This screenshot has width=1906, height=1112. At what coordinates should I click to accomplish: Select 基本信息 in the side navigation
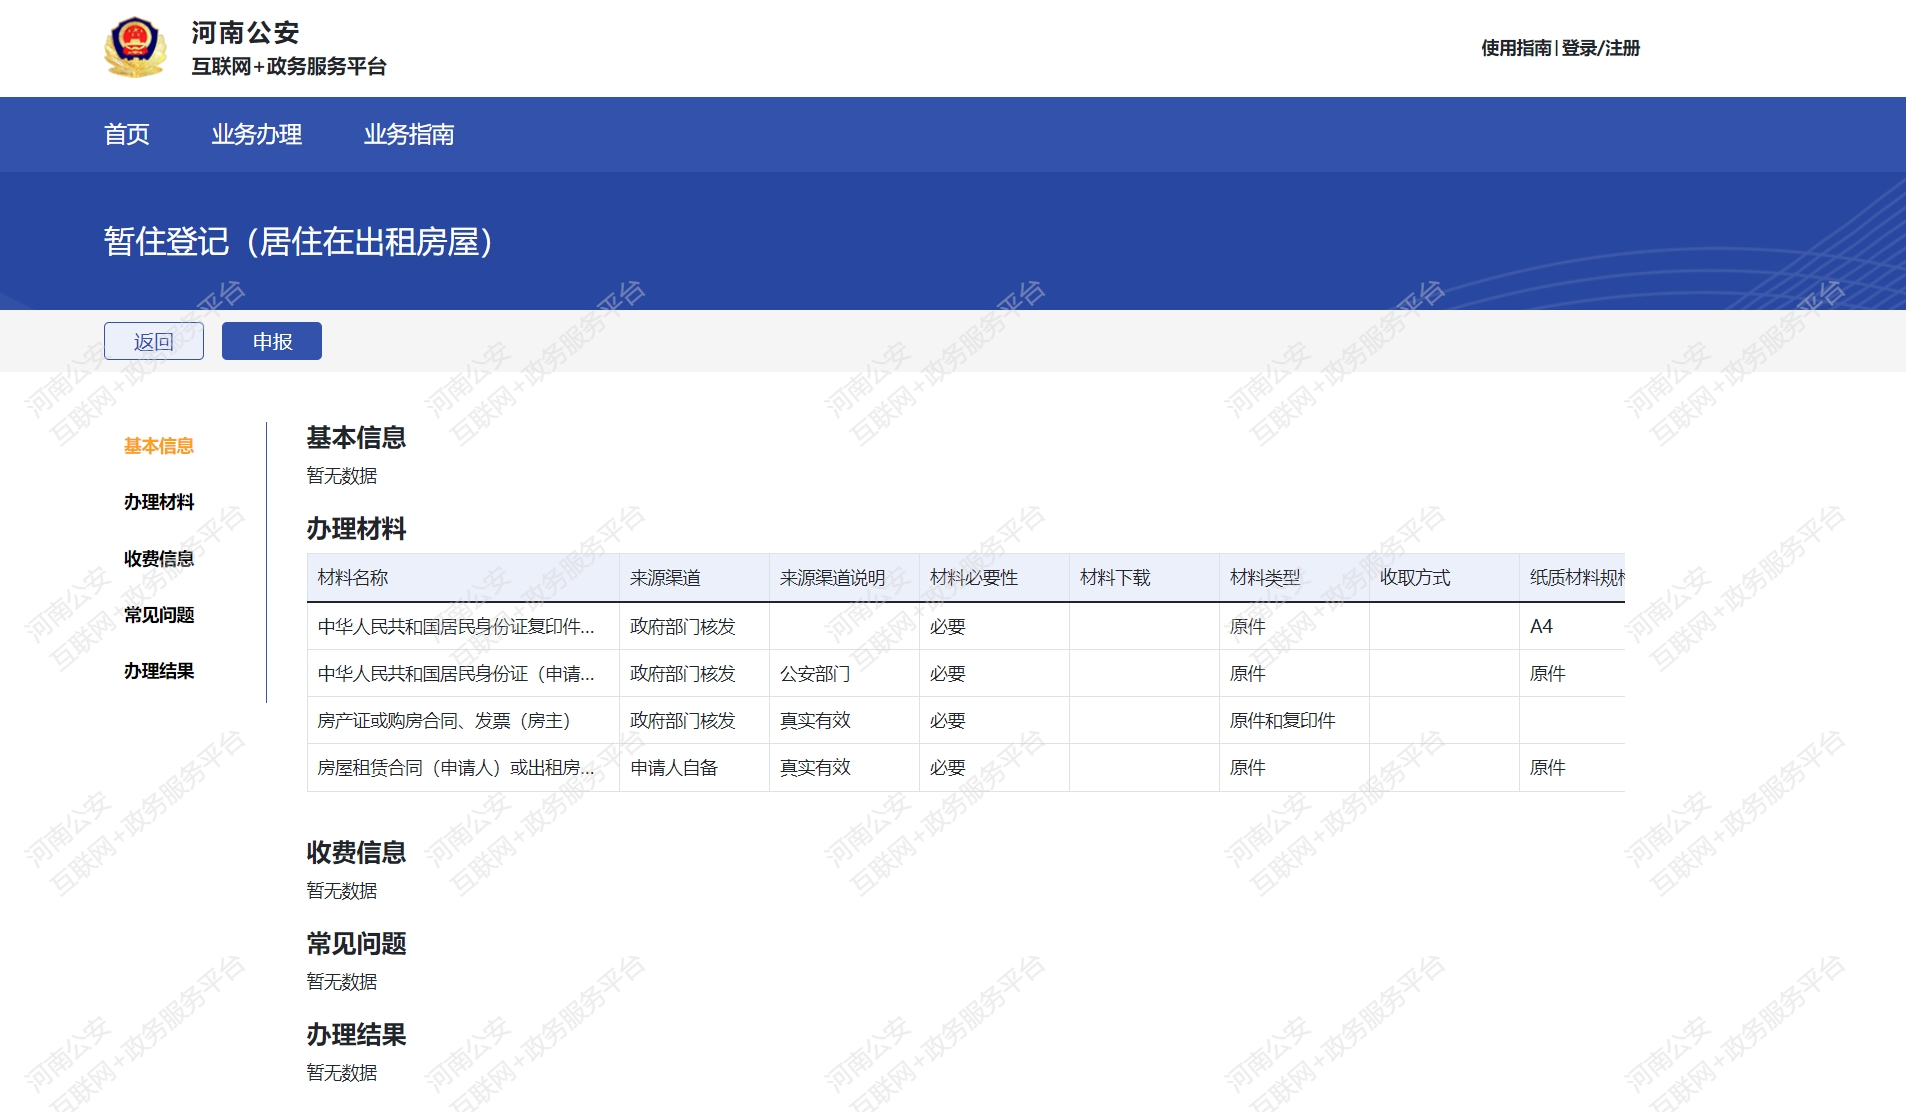[x=158, y=446]
